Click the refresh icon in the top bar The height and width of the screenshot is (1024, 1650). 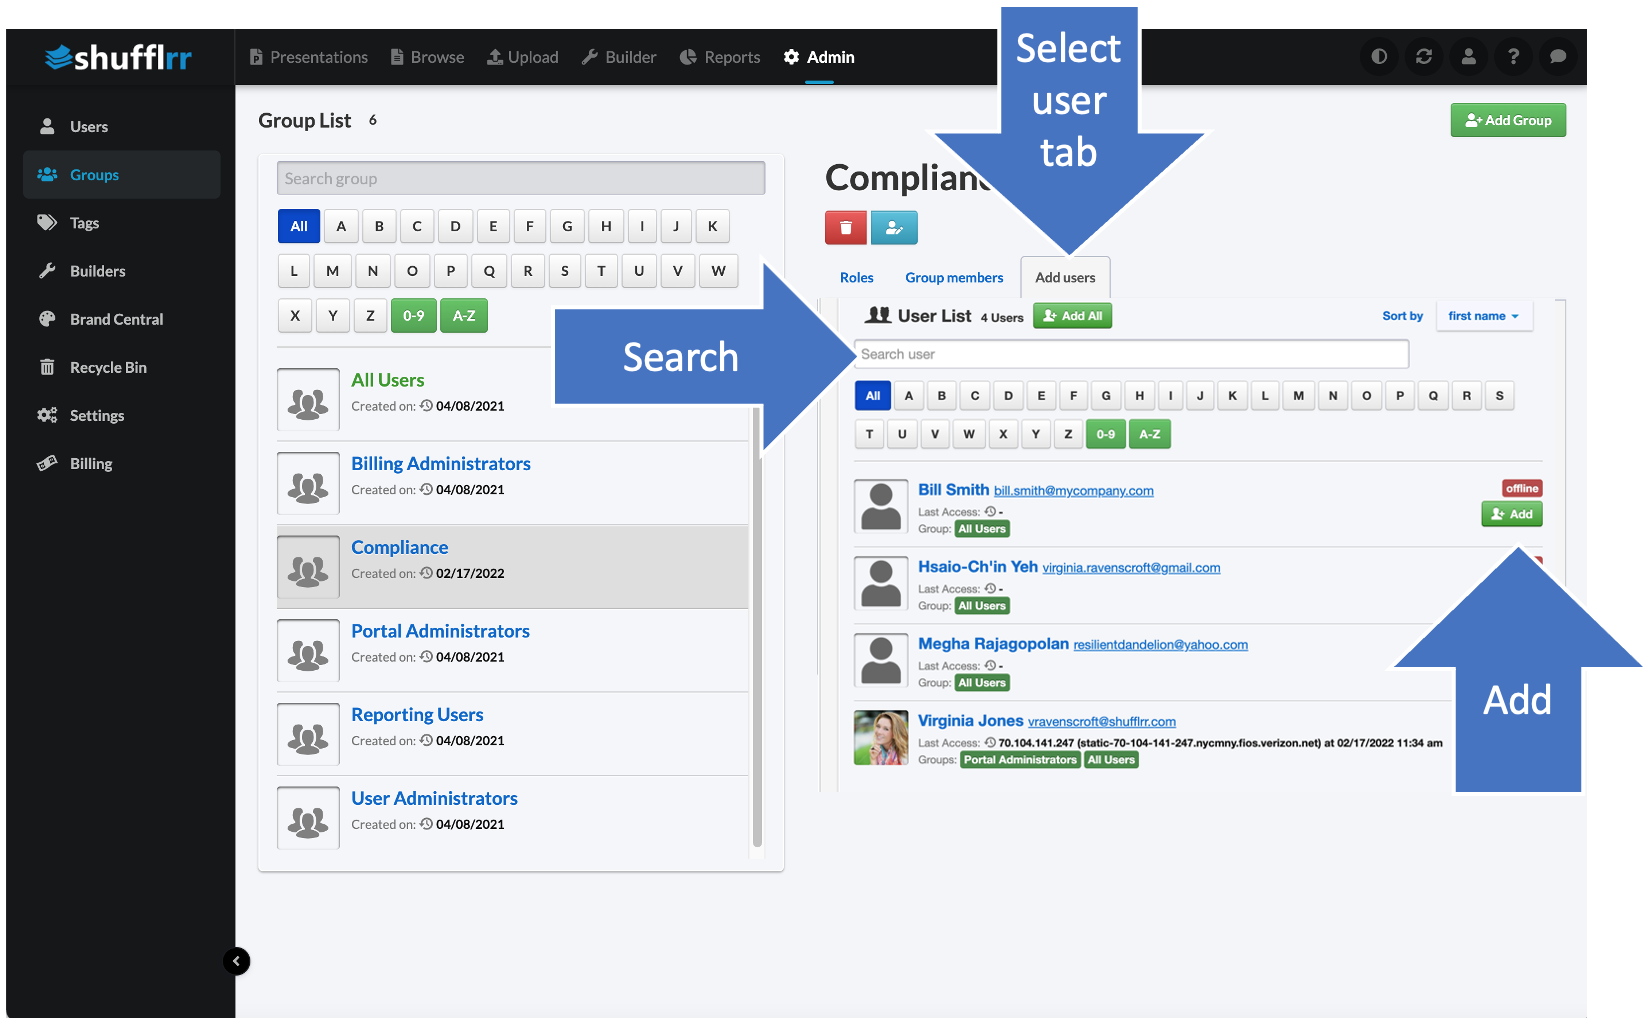click(x=1424, y=57)
